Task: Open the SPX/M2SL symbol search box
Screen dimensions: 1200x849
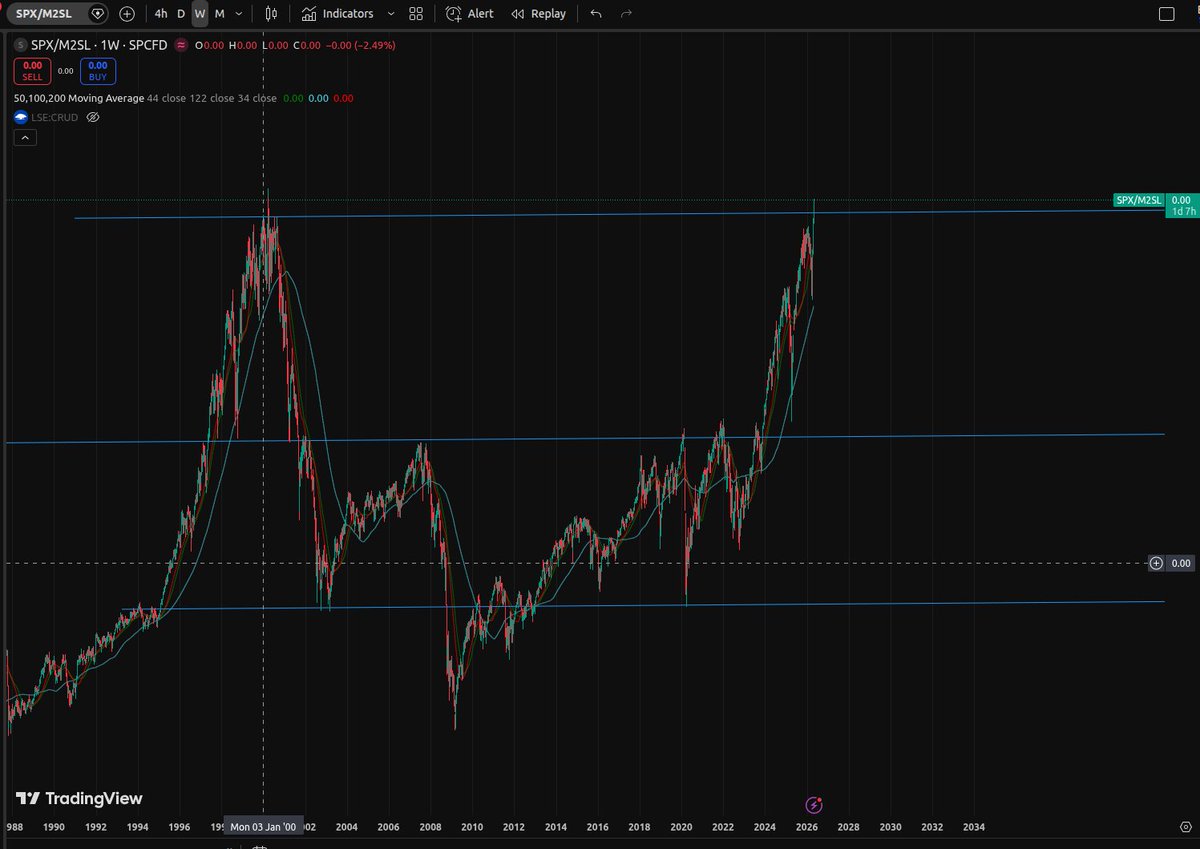Action: coord(43,14)
